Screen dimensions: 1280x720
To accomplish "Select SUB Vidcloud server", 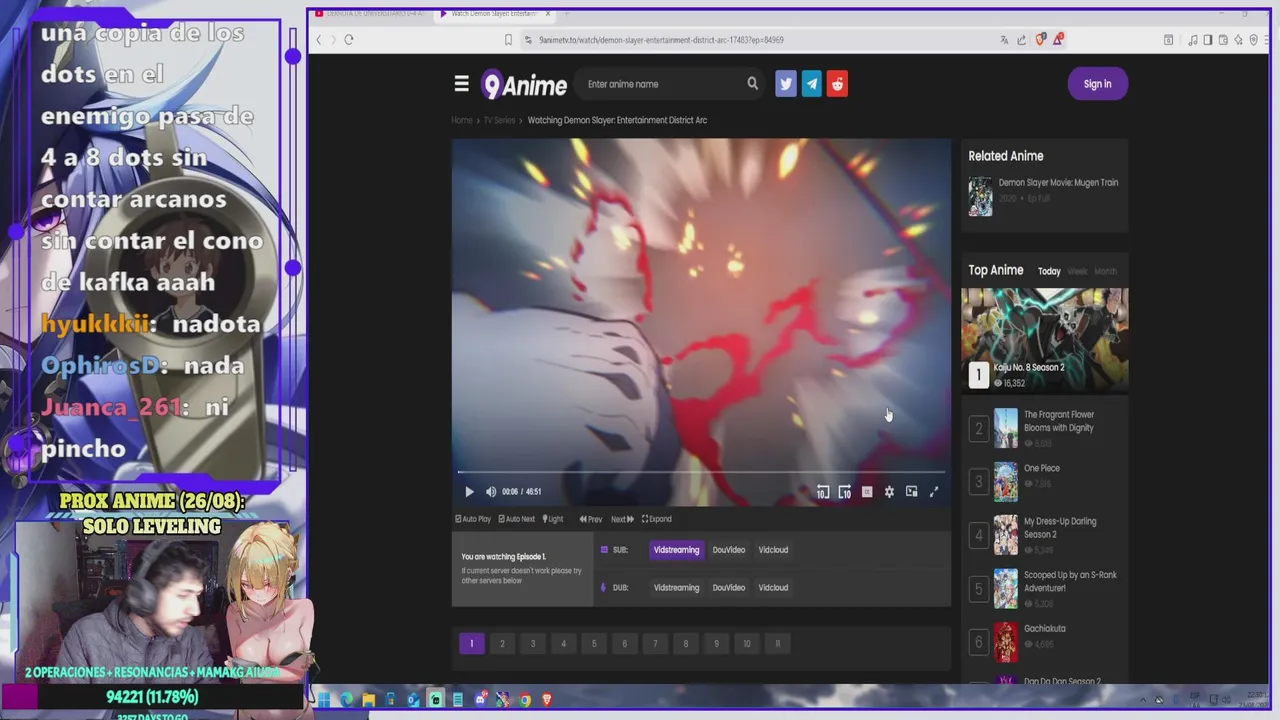I will [x=773, y=550].
